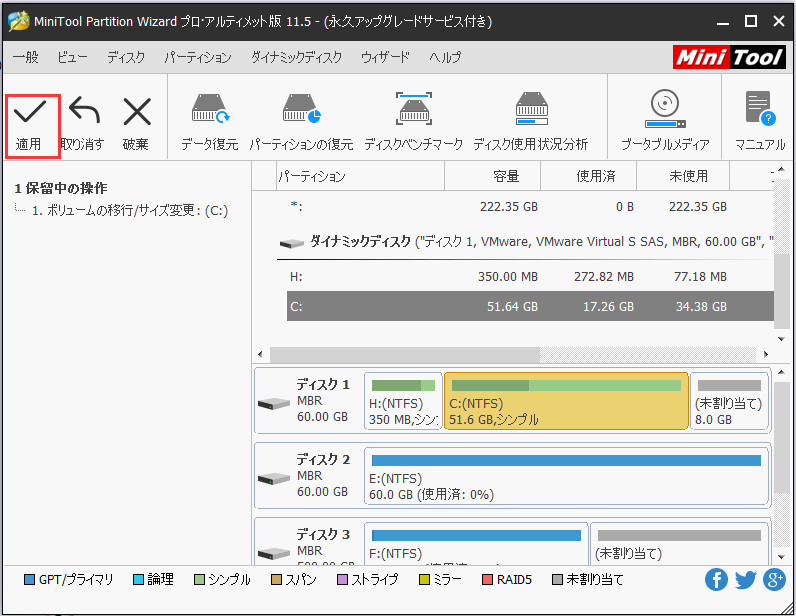This screenshot has width=796, height=616.
Task: Start the ディスクベンチマーク disk benchmark
Action: [413, 110]
